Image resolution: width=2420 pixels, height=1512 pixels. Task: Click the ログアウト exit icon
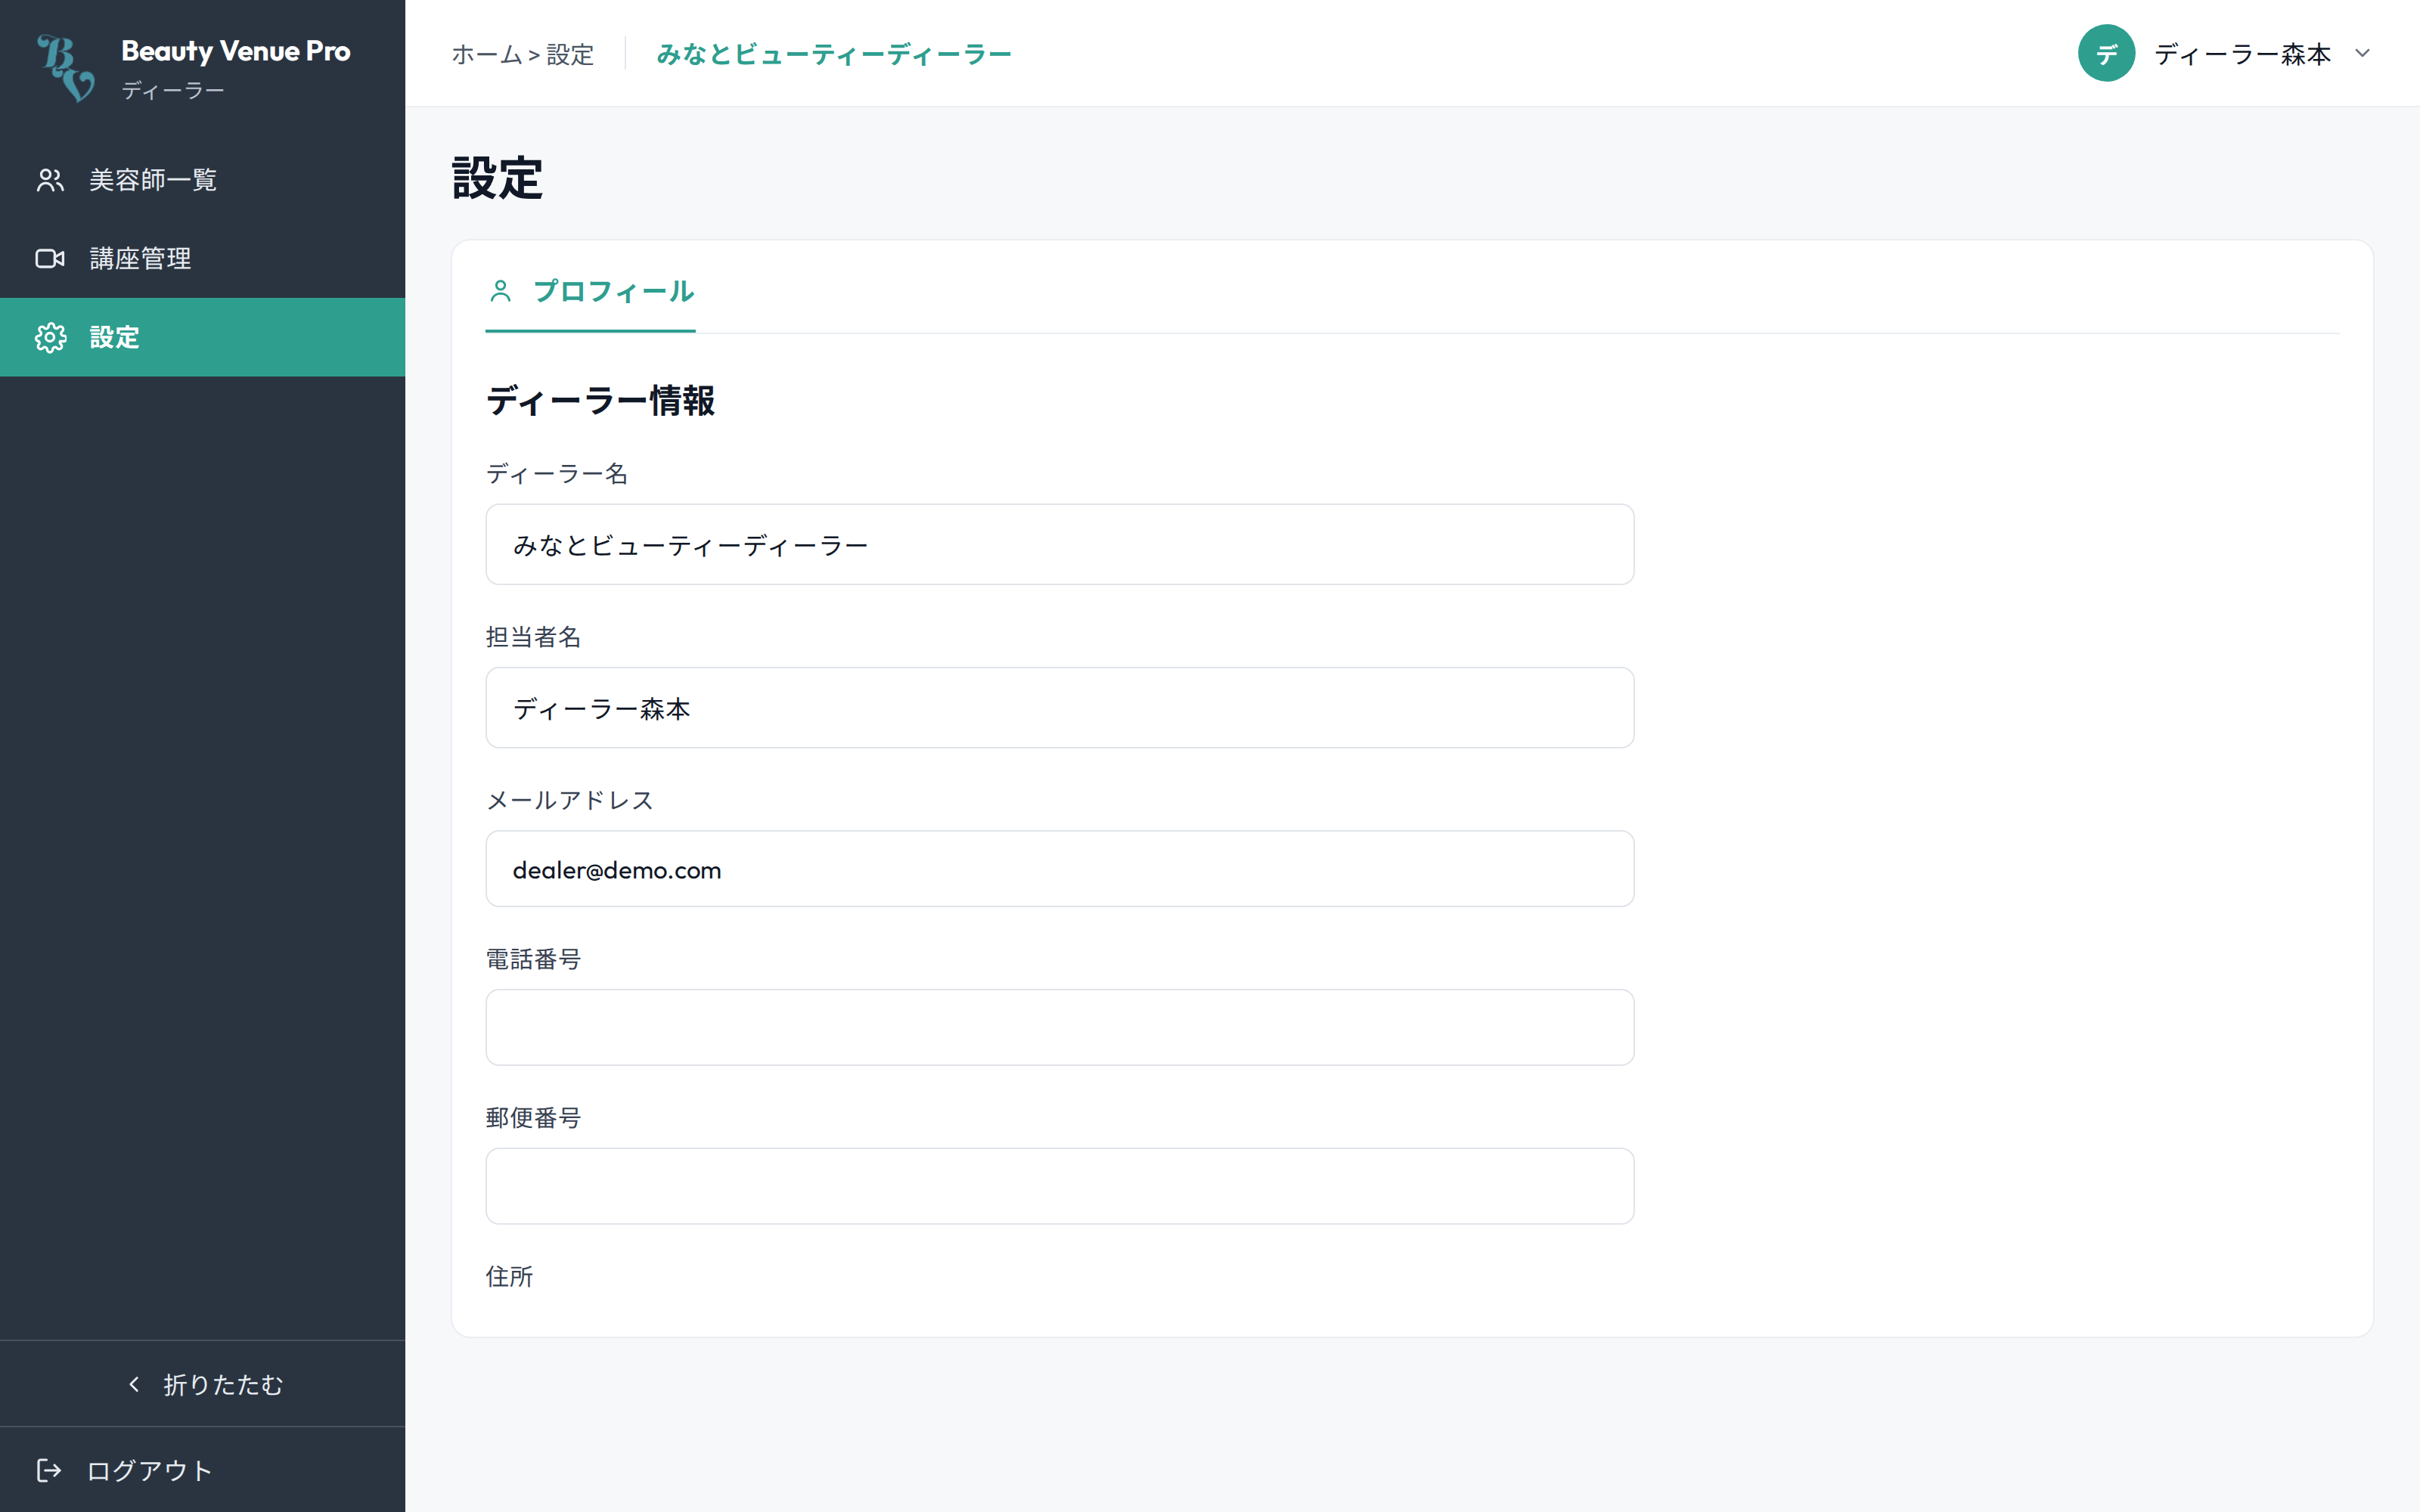pos(49,1470)
